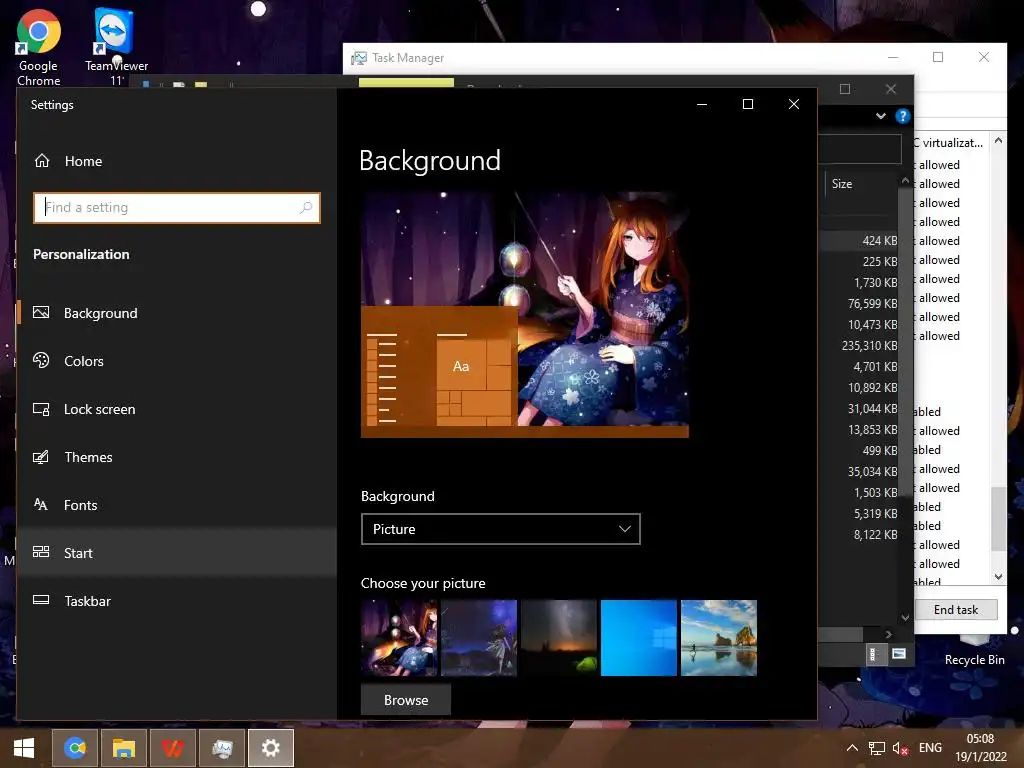Choose the blue Windows logo wallpaper thumbnail
Viewport: 1024px width, 768px height.
point(638,638)
